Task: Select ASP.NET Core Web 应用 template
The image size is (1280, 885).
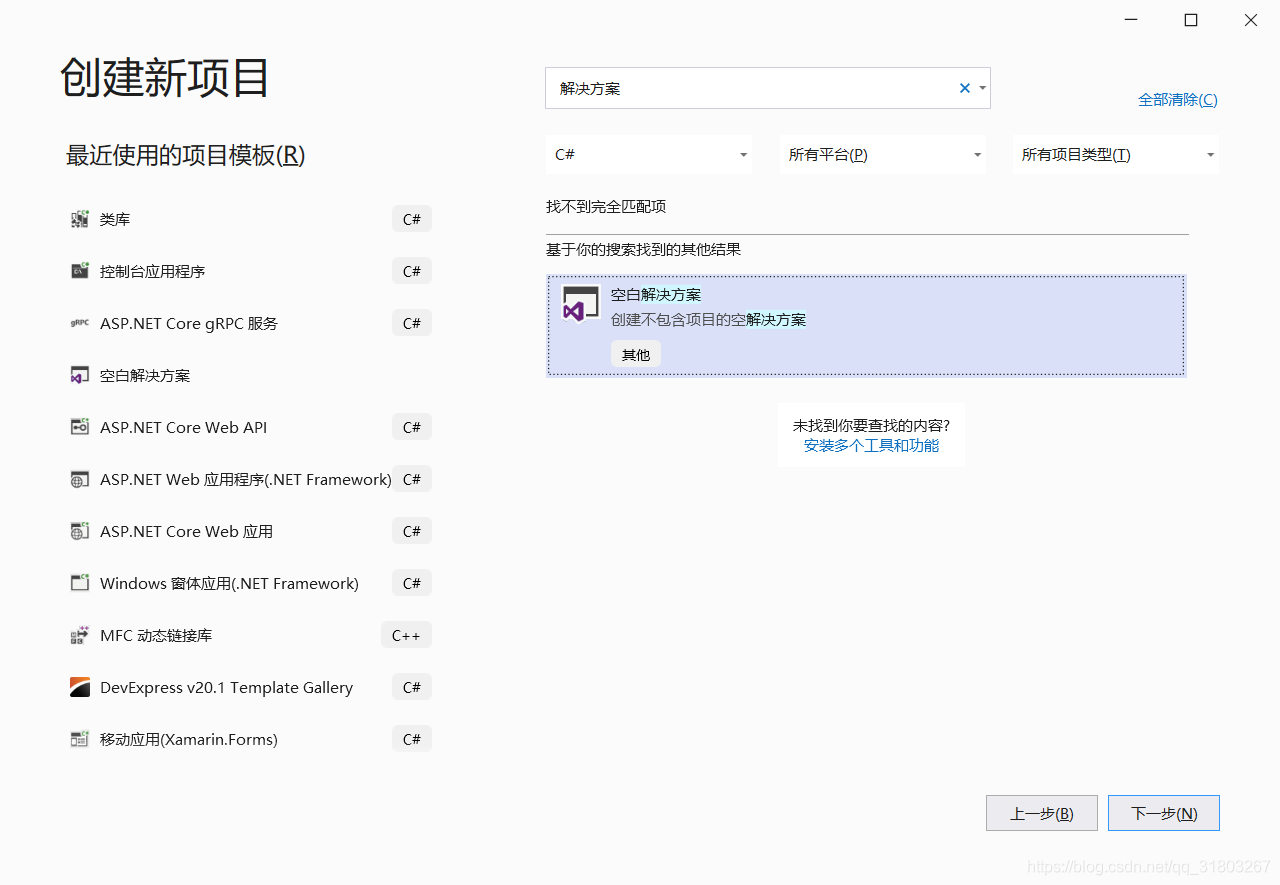Action: tap(250, 531)
